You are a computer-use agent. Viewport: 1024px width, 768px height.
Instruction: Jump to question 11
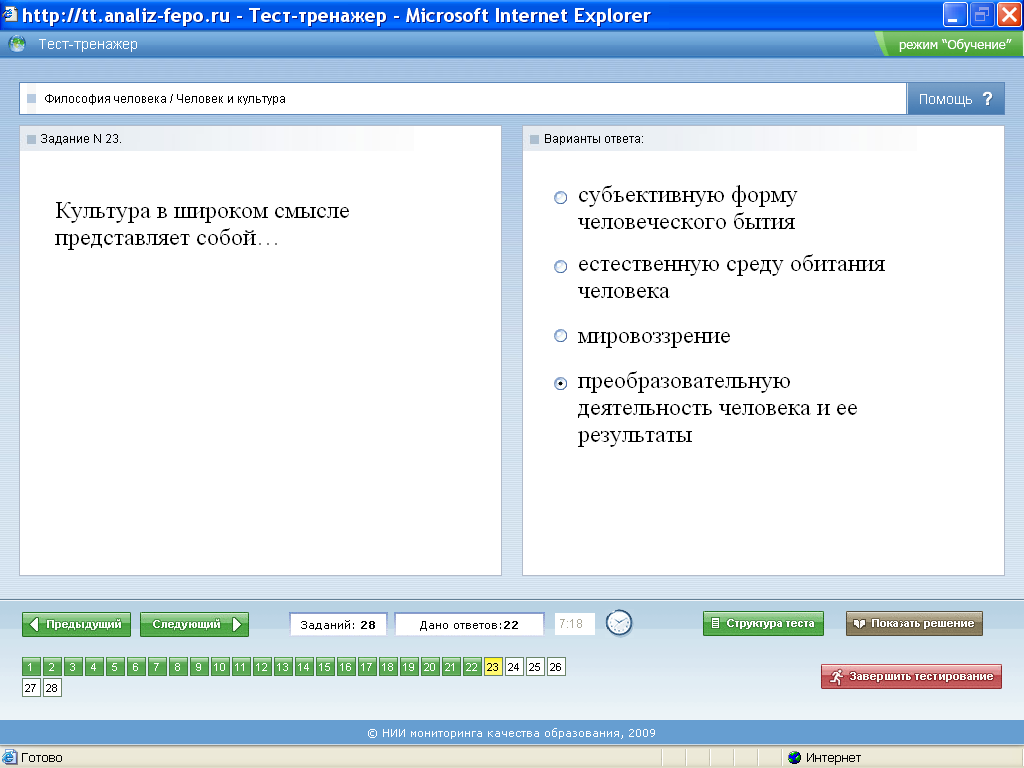click(240, 667)
